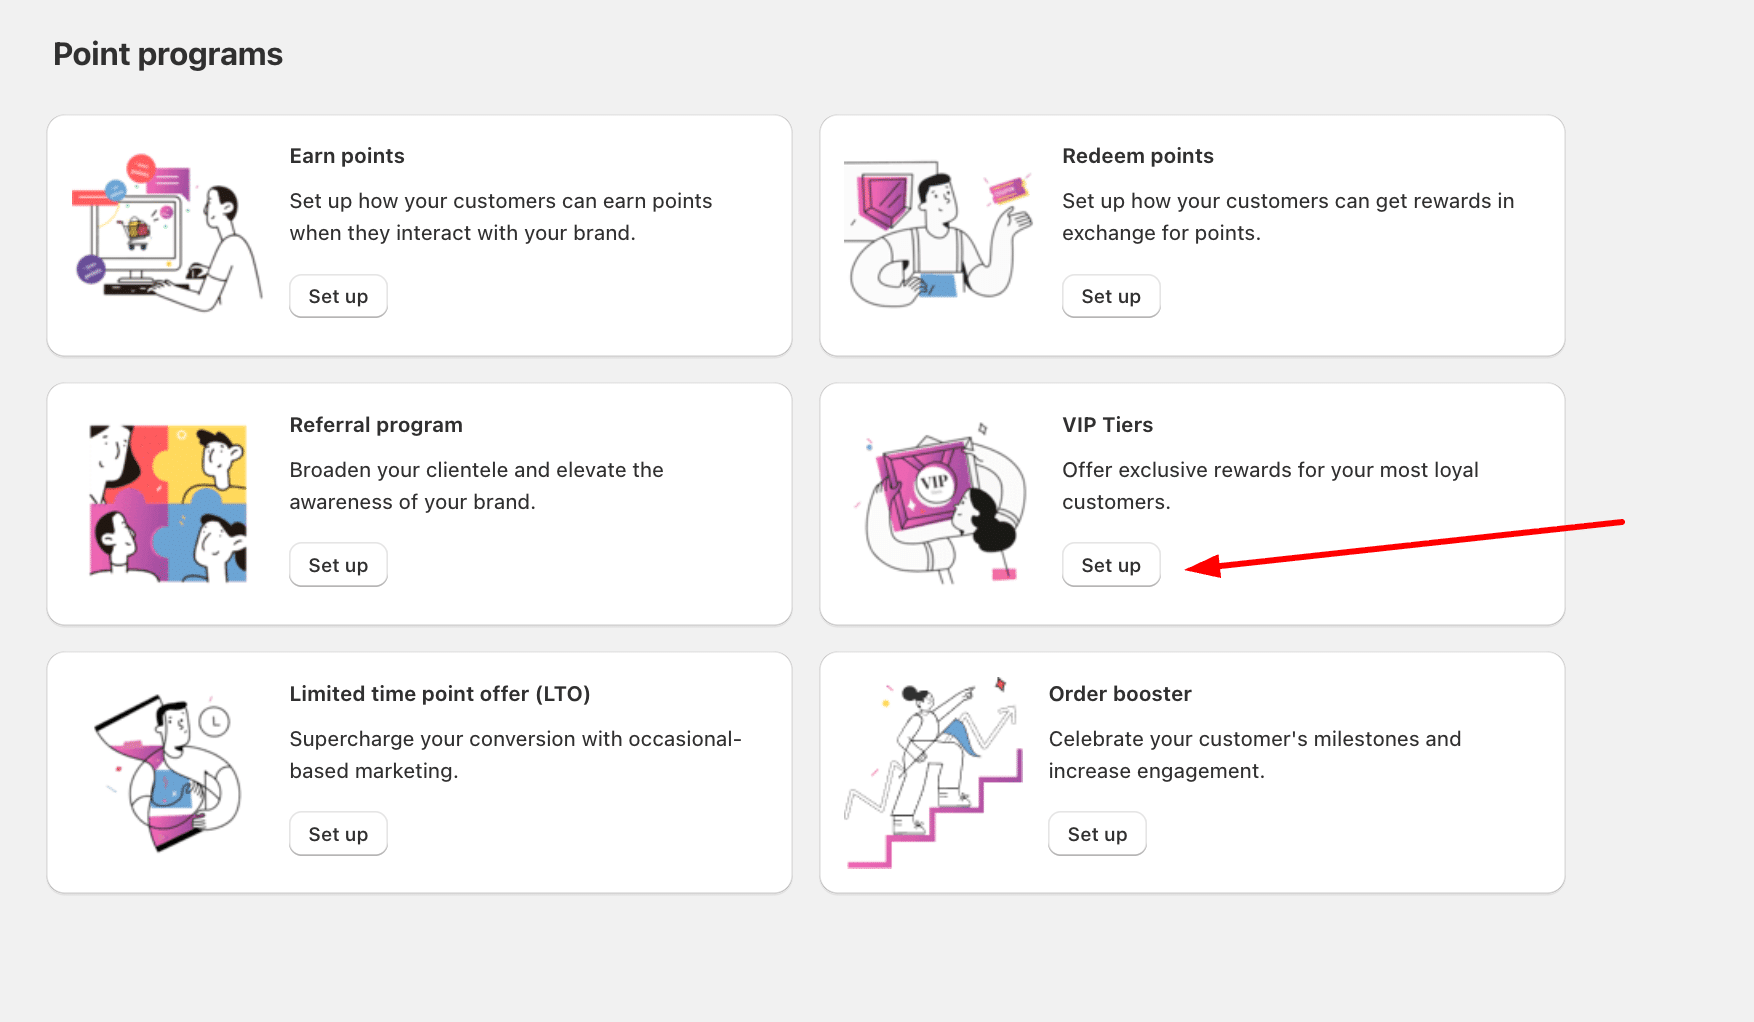Click the VIP Tiers heading

(x=1107, y=425)
